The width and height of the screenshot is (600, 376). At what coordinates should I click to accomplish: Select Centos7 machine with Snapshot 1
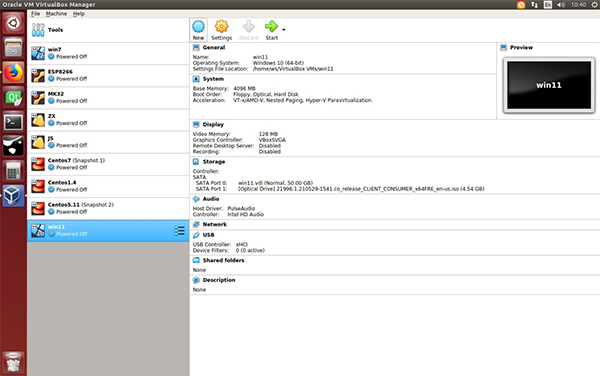(108, 164)
